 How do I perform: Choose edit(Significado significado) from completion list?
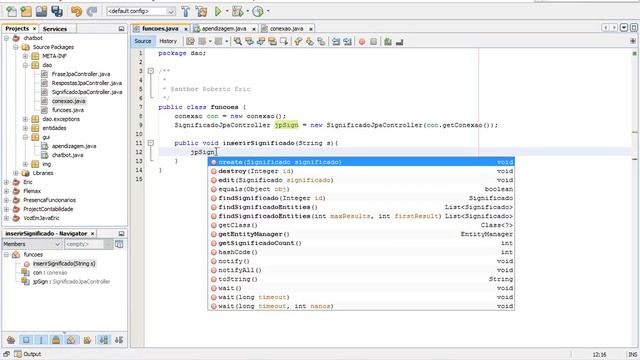pyautogui.click(x=361, y=180)
